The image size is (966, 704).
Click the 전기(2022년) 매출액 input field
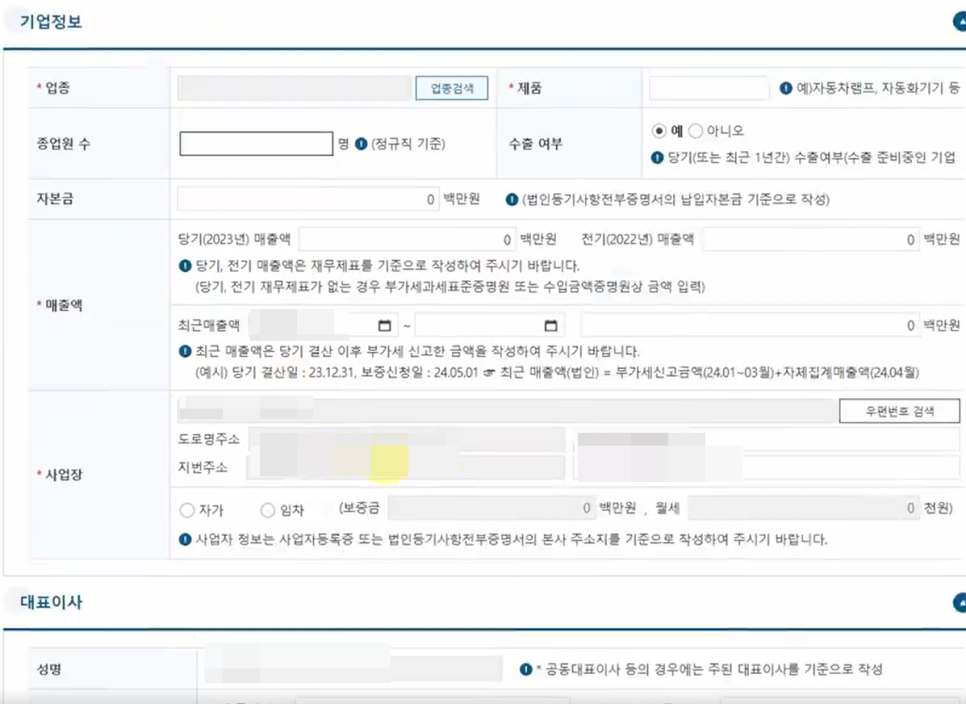810,240
